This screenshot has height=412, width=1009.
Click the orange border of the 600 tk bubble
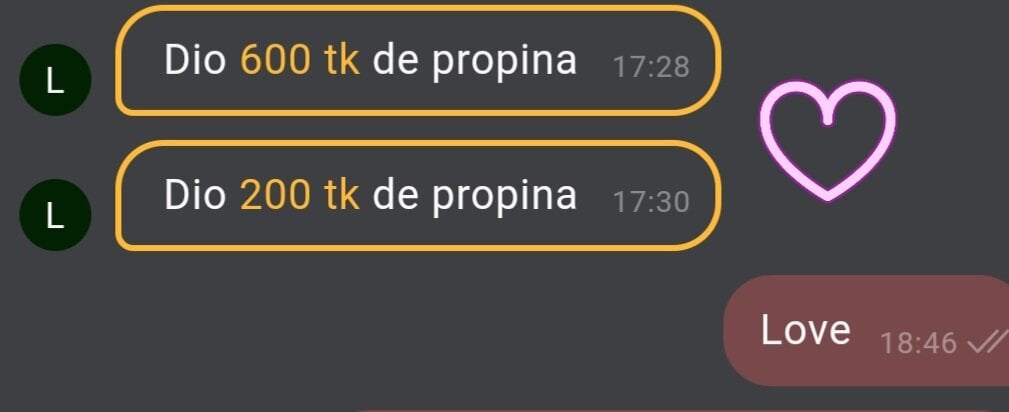coord(418,8)
